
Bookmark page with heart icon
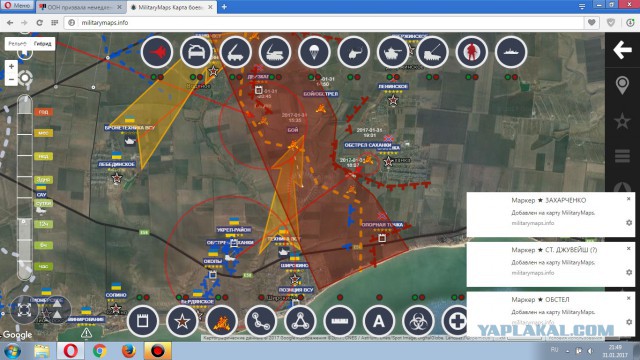(592, 23)
